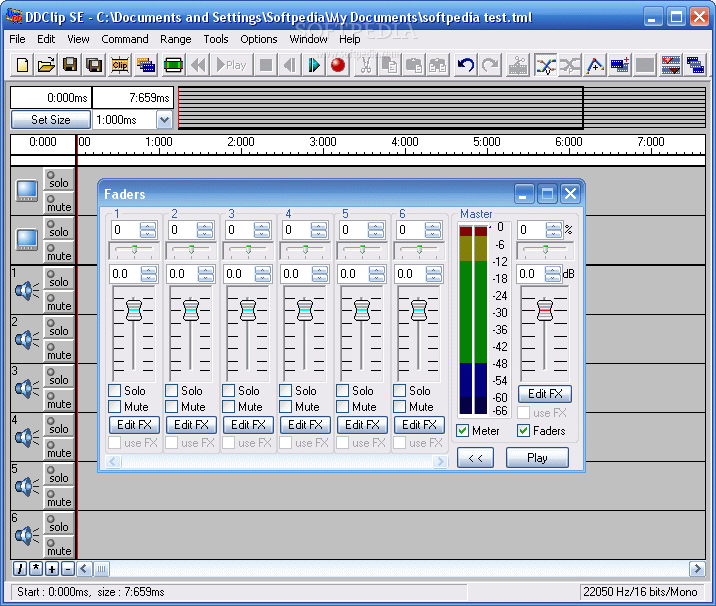This screenshot has height=606, width=716.
Task: Click the highlighted crossfade toolbar icon
Action: click(x=546, y=65)
